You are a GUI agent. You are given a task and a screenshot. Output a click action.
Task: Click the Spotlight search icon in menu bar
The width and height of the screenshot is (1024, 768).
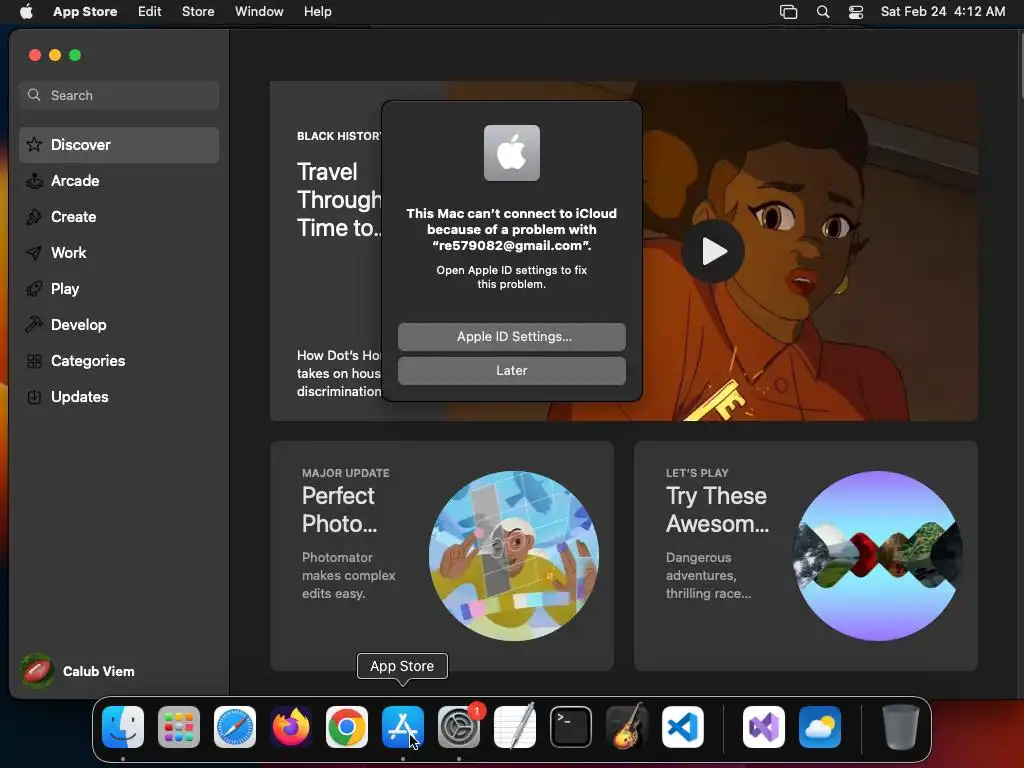pos(823,12)
